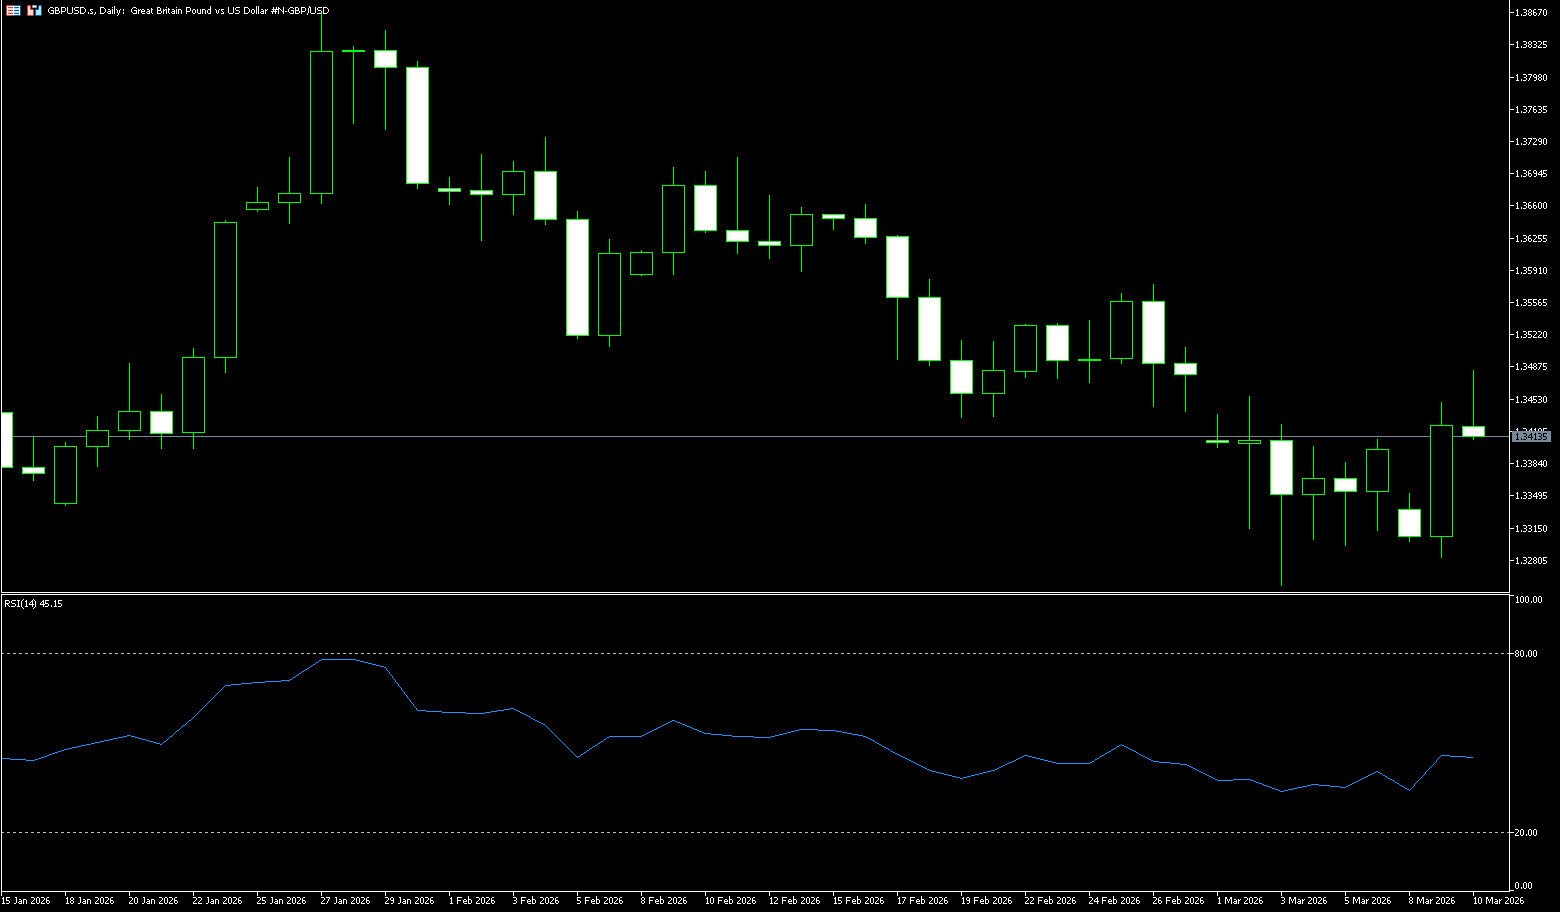Viewport: 1560px width, 912px height.
Task: Select the 15 Feb 2026 date marker
Action: pyautogui.click(x=857, y=900)
